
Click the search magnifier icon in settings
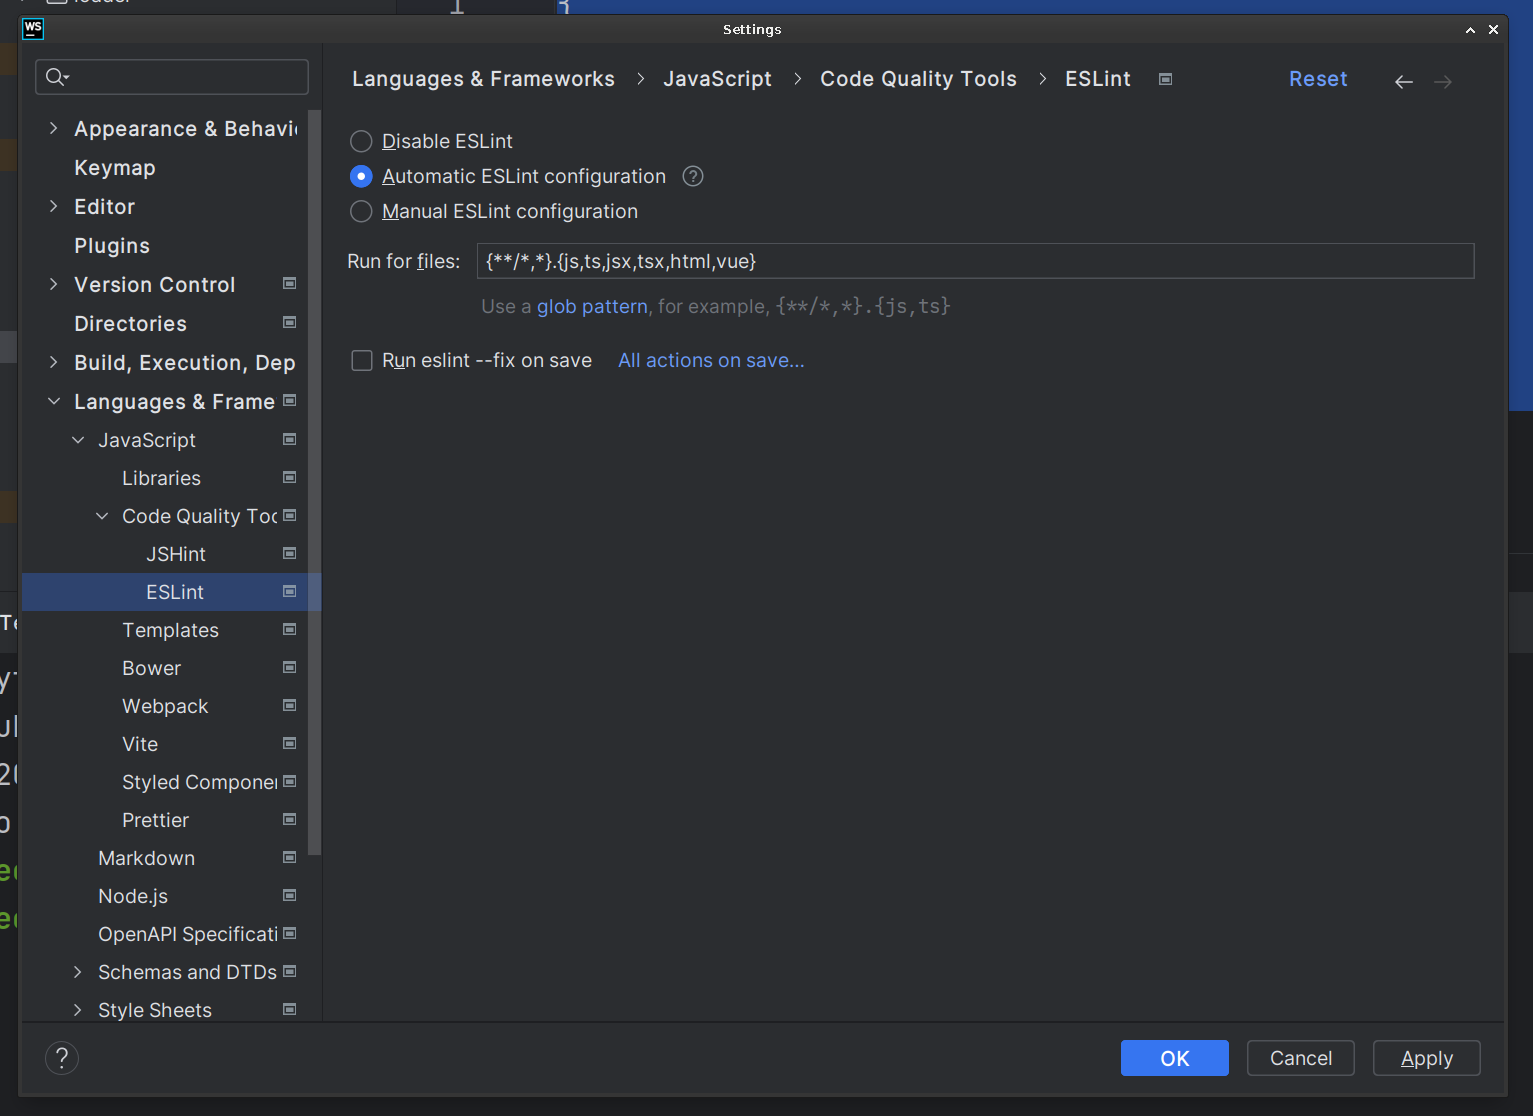(x=56, y=77)
